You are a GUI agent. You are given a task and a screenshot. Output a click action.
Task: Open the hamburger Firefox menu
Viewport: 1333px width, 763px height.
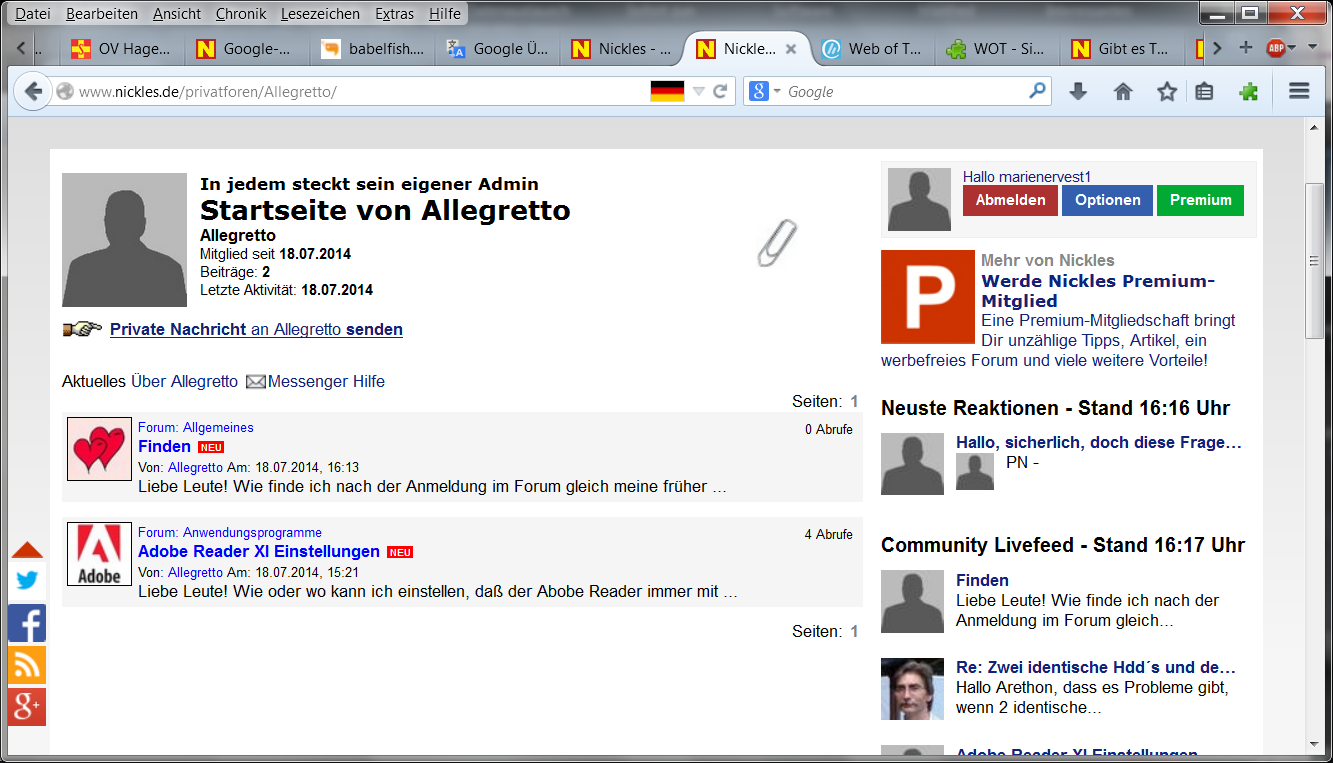(x=1299, y=92)
